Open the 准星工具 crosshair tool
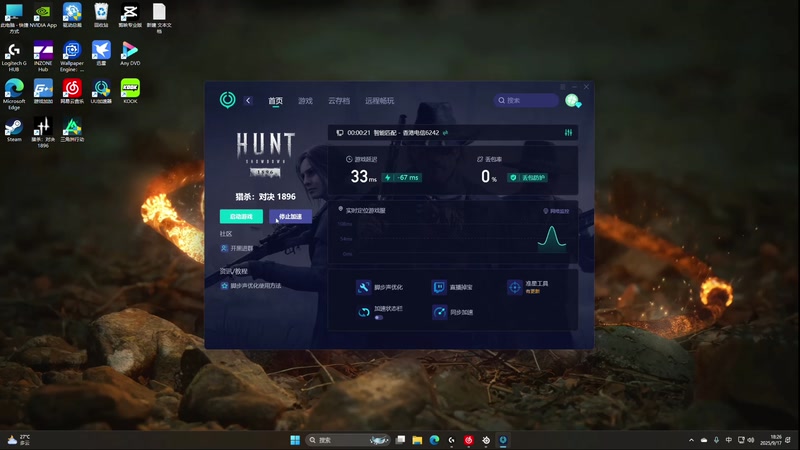Viewport: 800px width, 450px height. coord(528,287)
